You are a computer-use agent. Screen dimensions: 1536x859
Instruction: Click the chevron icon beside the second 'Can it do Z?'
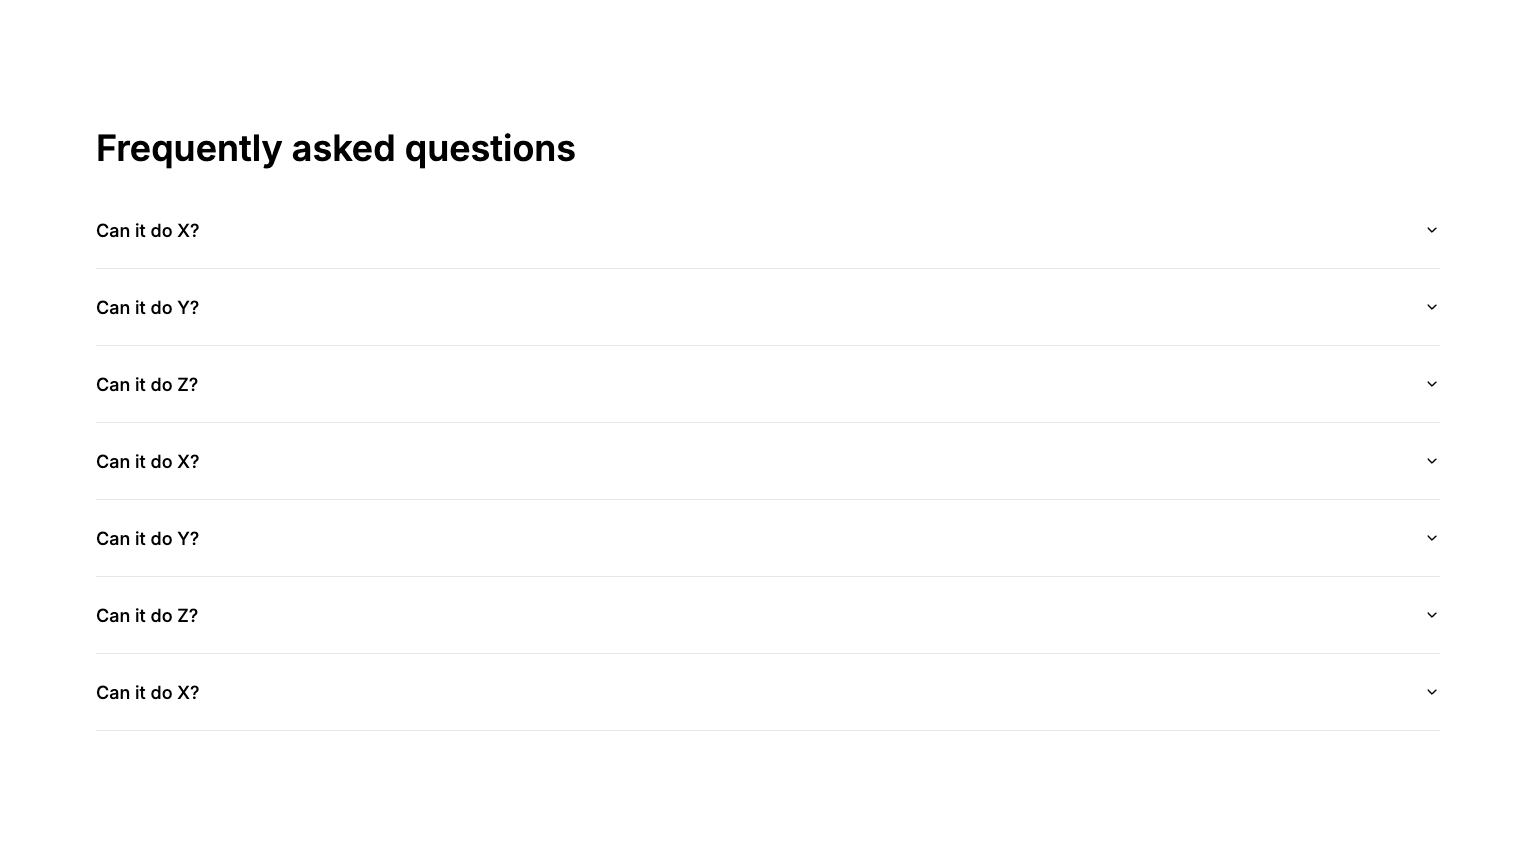click(1432, 615)
